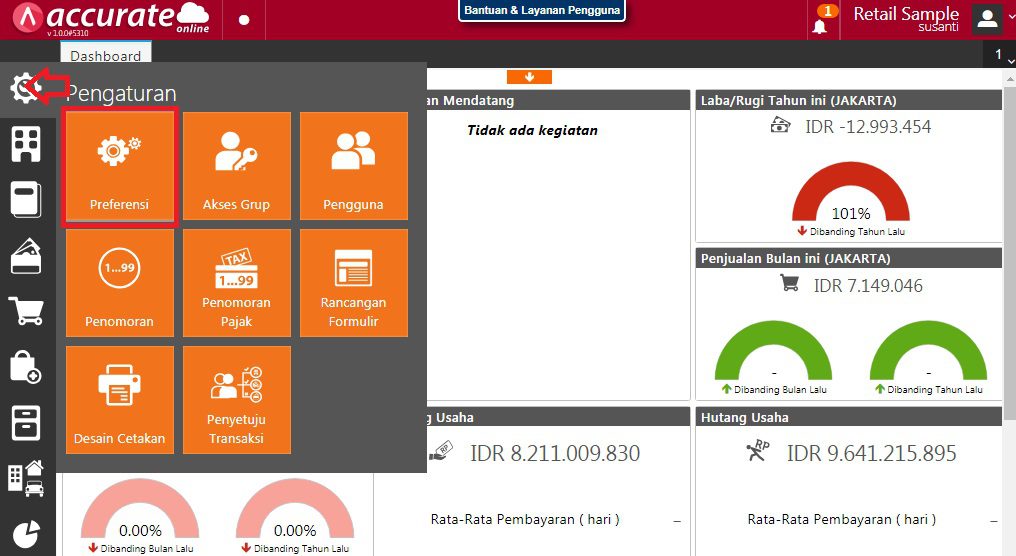Viewport: 1016px width, 556px height.
Task: Expand the tab count dropdown showing 1
Action: pos(1000,54)
